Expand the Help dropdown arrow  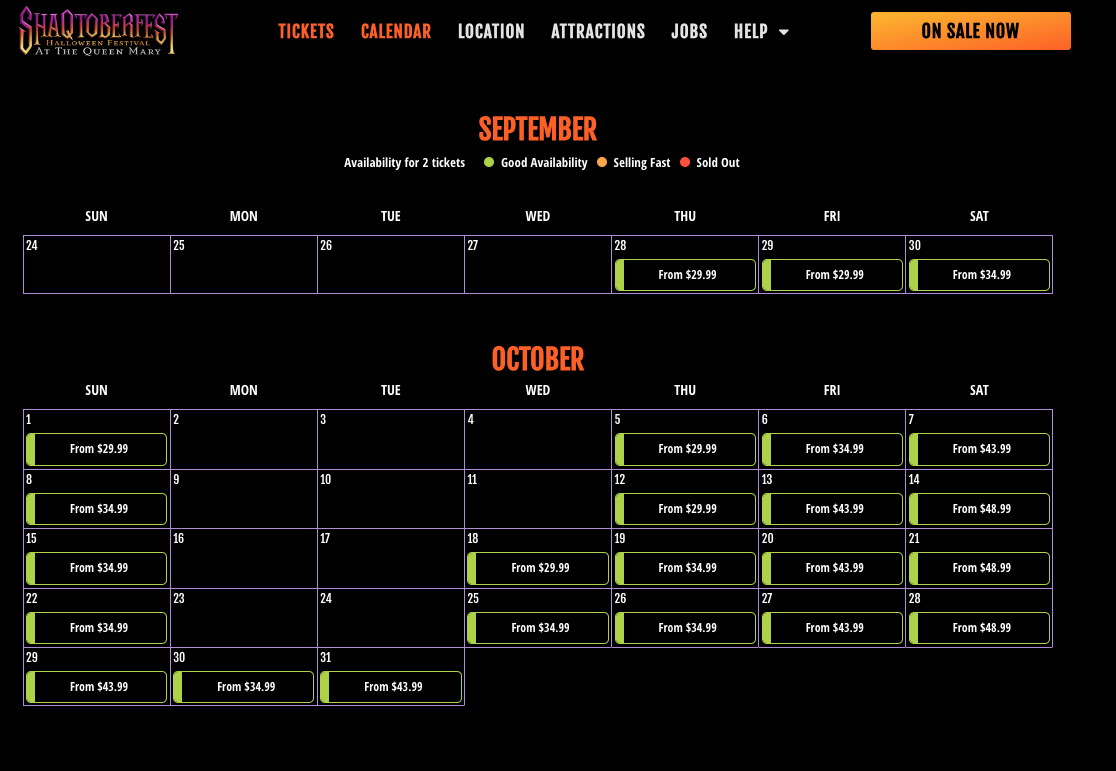click(x=784, y=32)
